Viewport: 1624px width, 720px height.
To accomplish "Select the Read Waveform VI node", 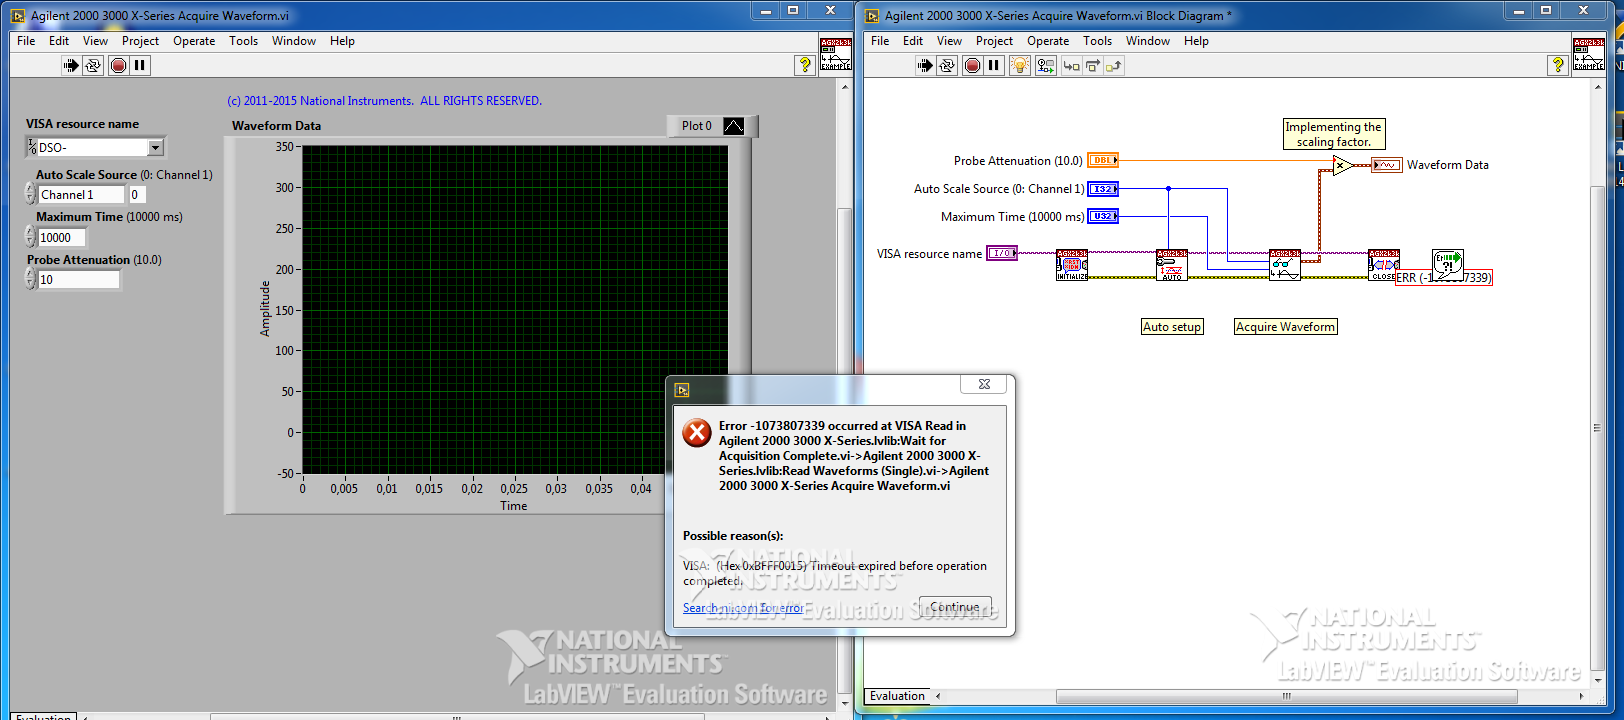I will point(1285,265).
